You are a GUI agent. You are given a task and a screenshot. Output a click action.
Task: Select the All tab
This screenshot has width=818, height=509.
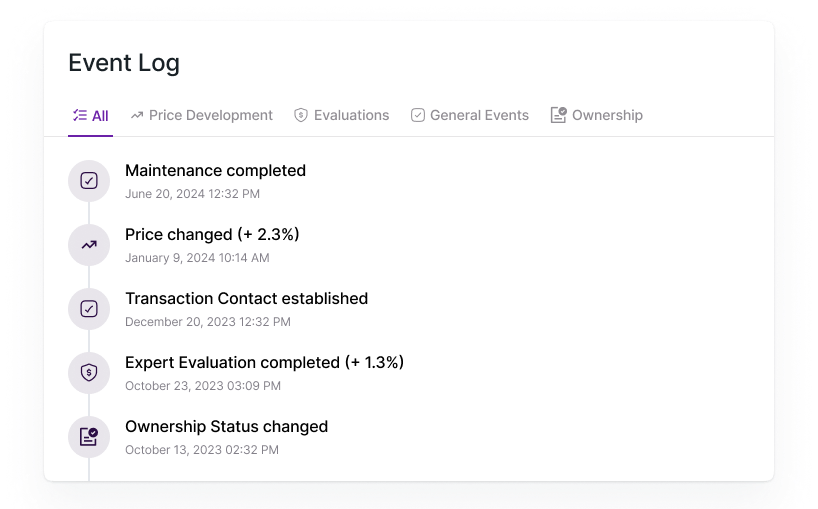[x=91, y=116]
